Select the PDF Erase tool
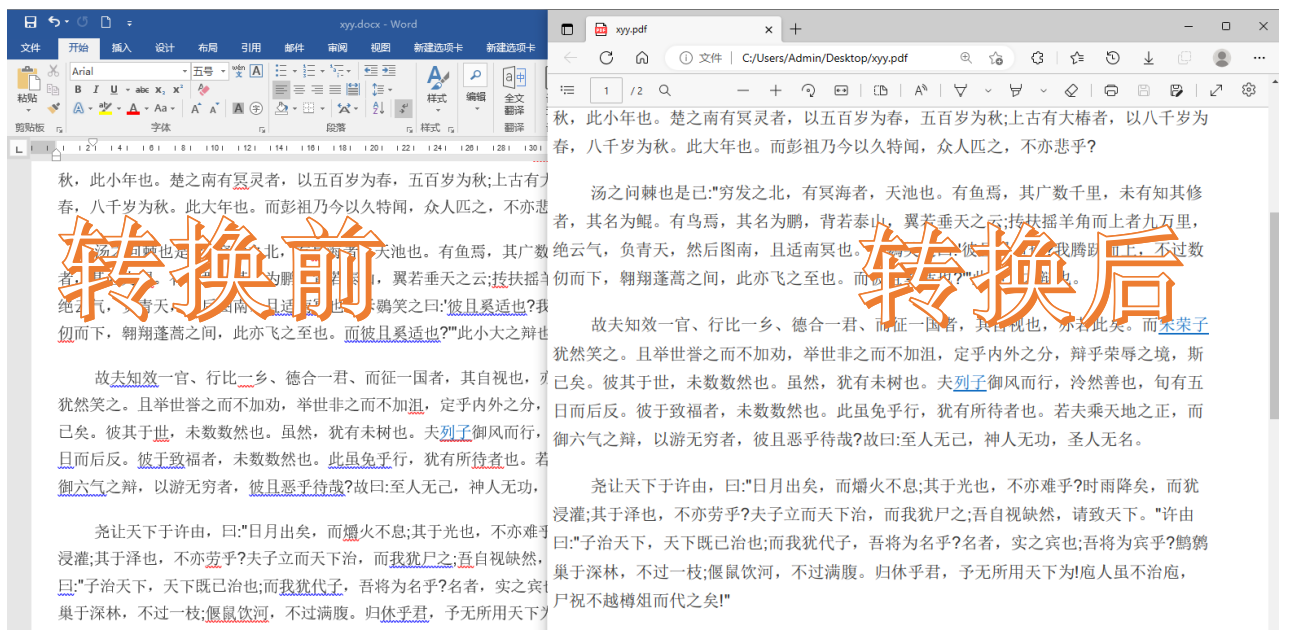This screenshot has width=1289, height=642. pyautogui.click(x=1071, y=90)
